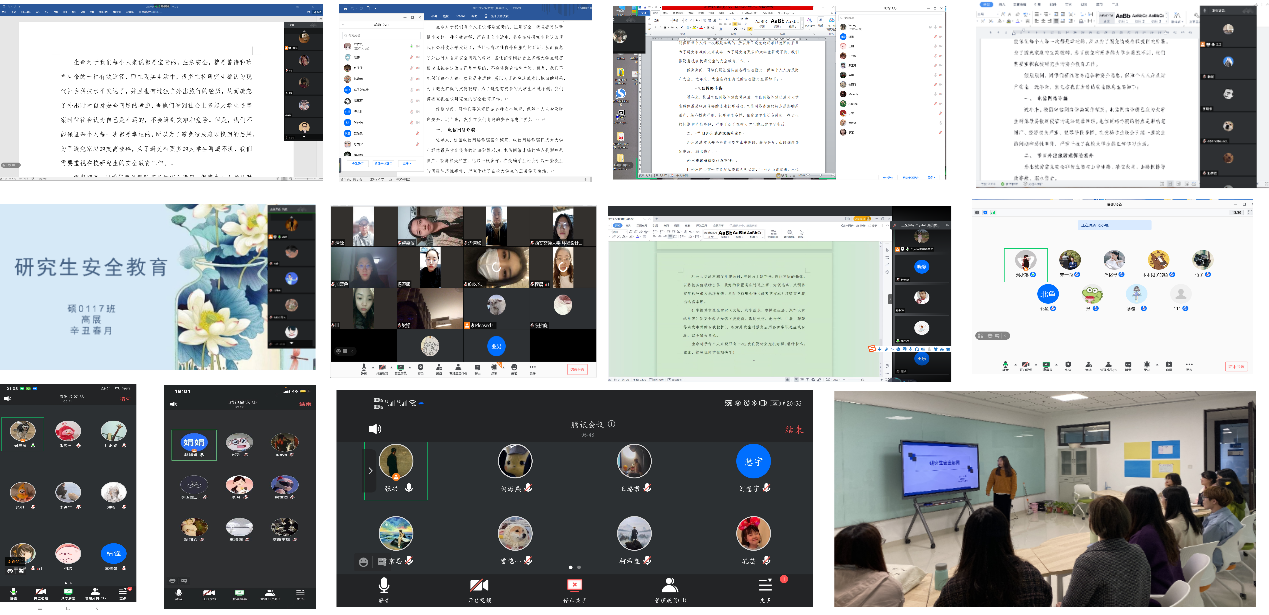This screenshot has height=615, width=1269.
Task: Click red leave button in the video grid window
Action: (577, 369)
